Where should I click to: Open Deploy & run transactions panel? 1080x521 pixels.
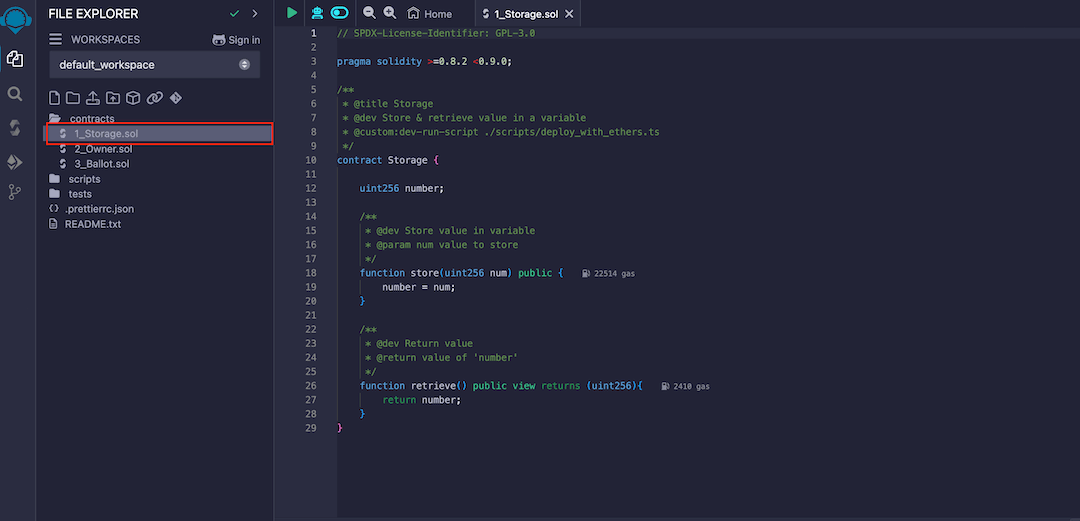click(x=15, y=161)
